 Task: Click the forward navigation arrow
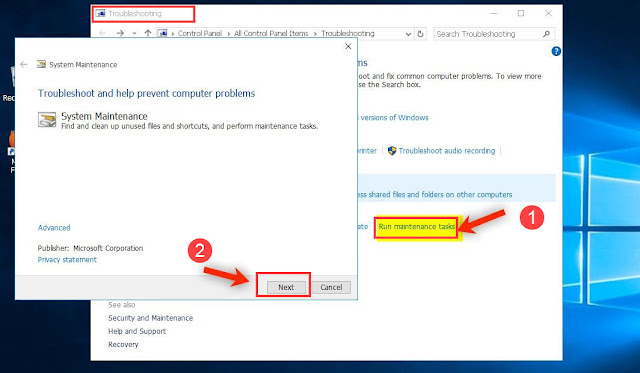[120, 33]
